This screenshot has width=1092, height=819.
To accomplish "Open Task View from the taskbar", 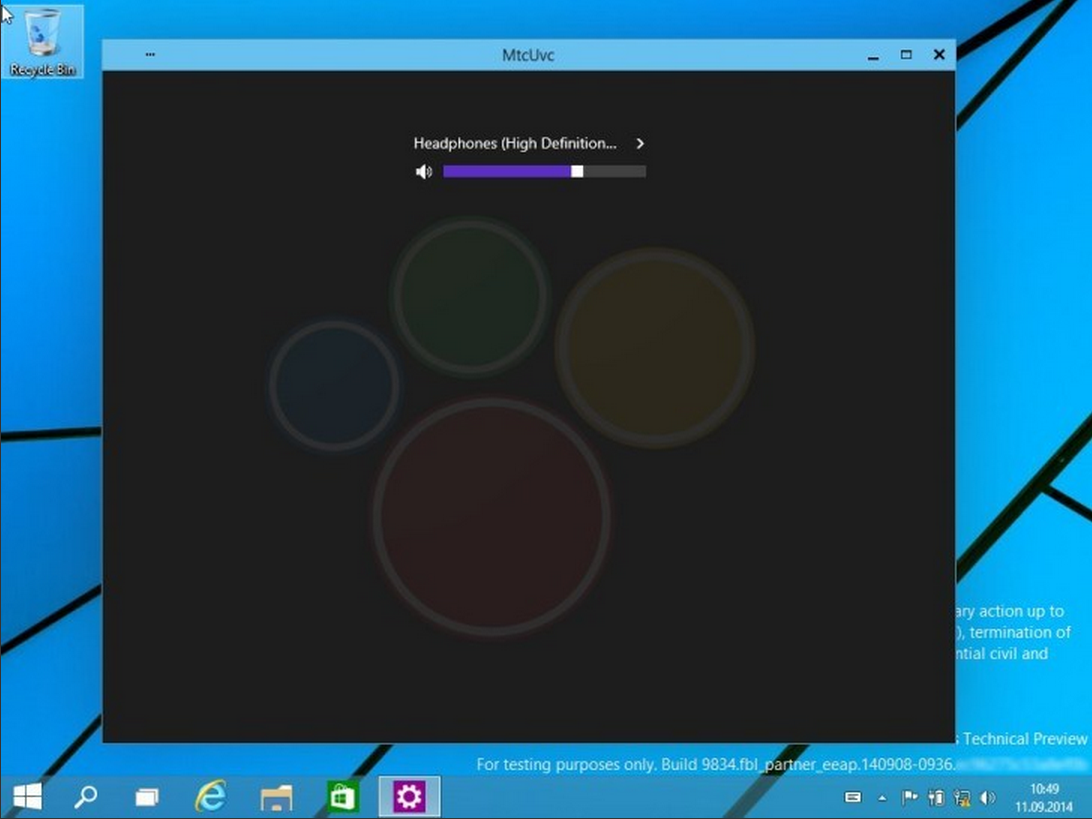I will pyautogui.click(x=147, y=797).
